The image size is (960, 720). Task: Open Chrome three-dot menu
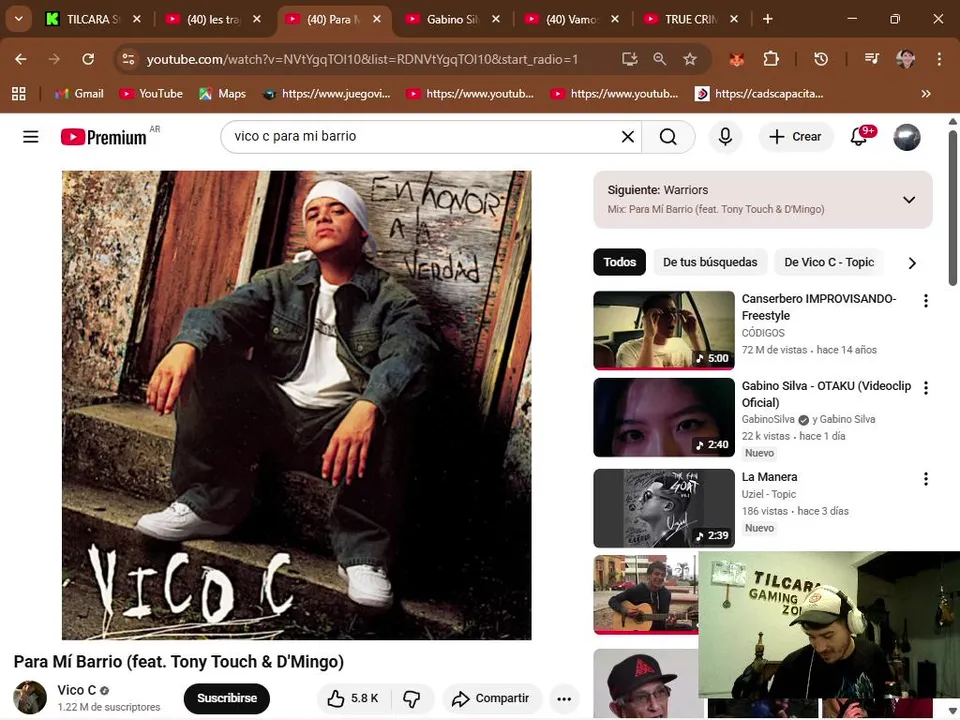[939, 59]
